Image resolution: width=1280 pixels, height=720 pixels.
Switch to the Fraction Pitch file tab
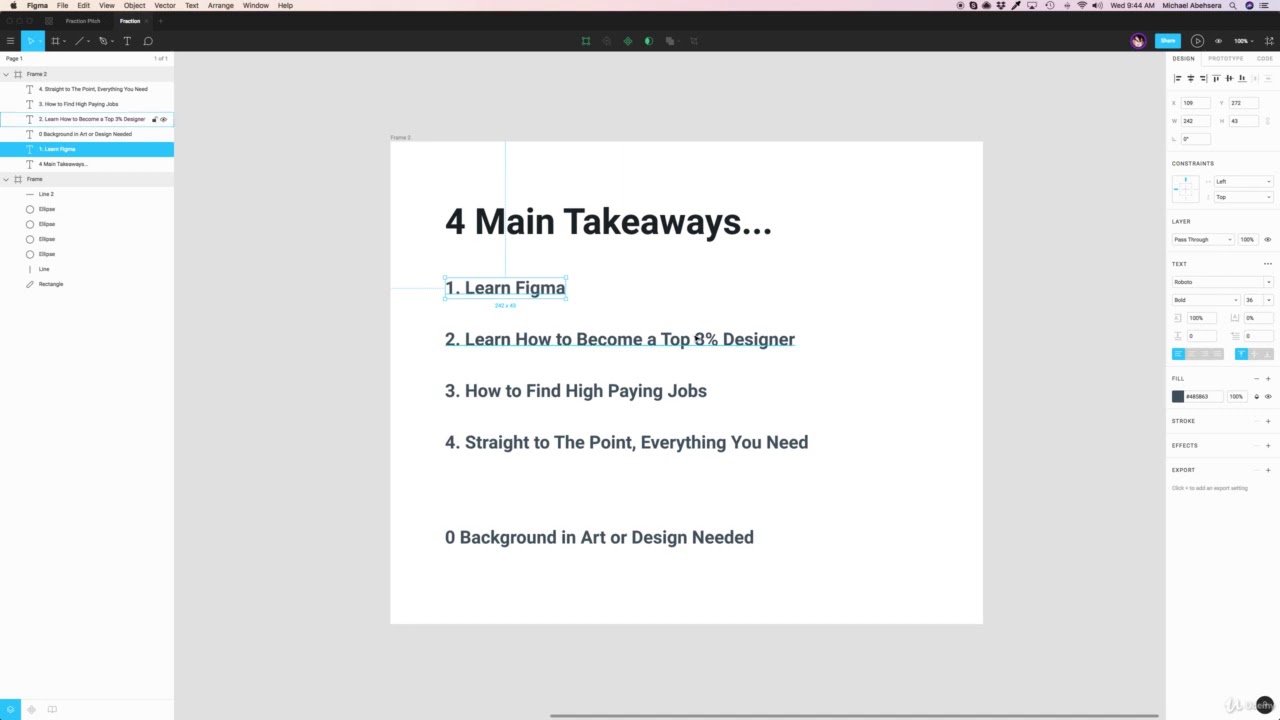click(83, 21)
